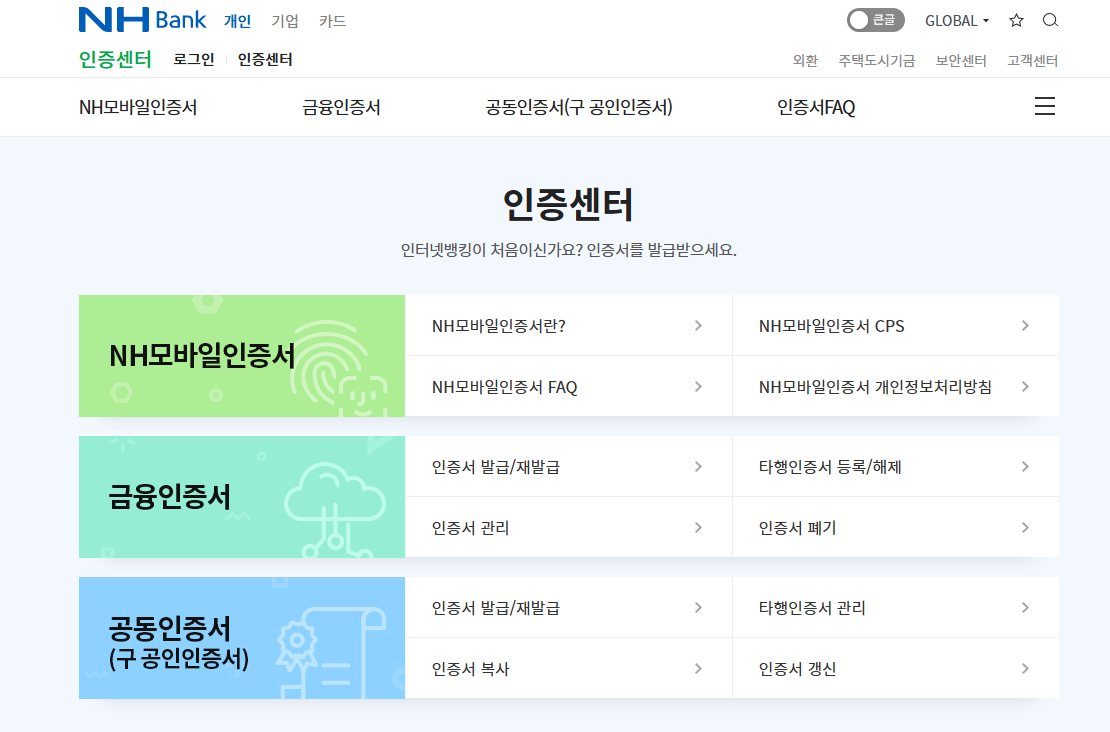Click the blue 공동인증서 banner card
Screen dimensions: 1110x732
[242, 638]
